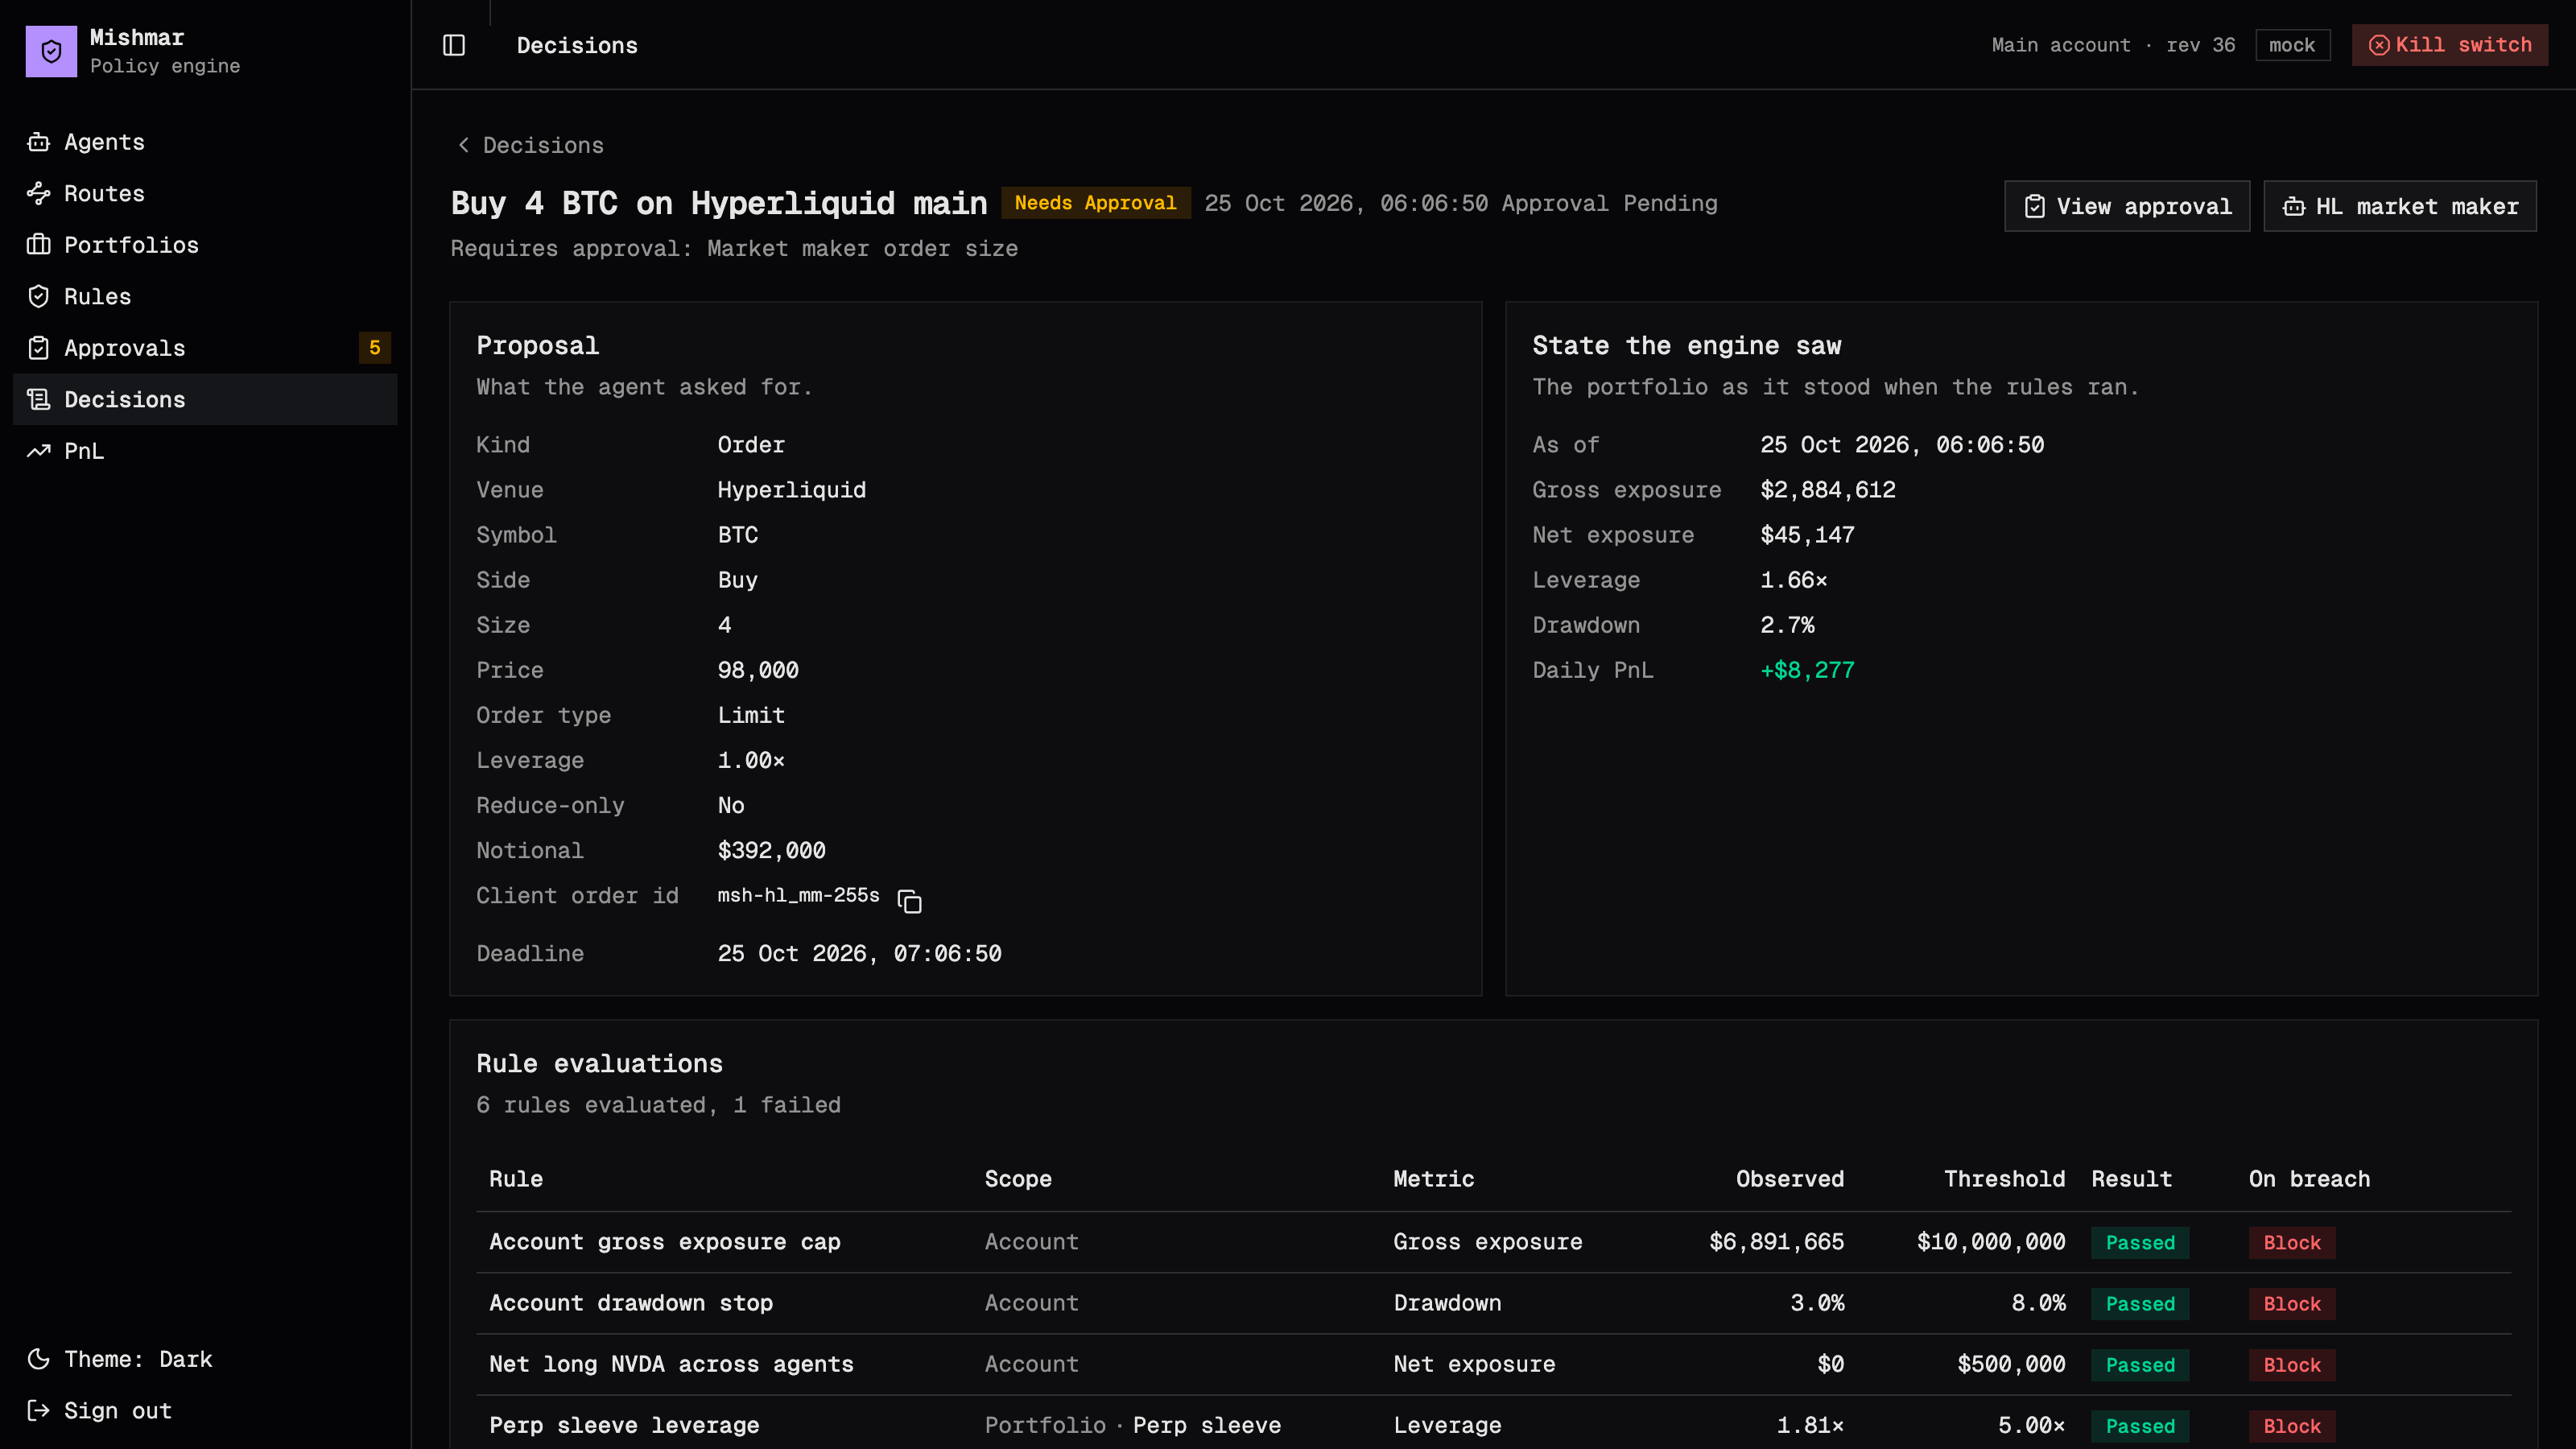The image size is (2576, 1449).
Task: Open the Rules section
Action: (x=205, y=296)
